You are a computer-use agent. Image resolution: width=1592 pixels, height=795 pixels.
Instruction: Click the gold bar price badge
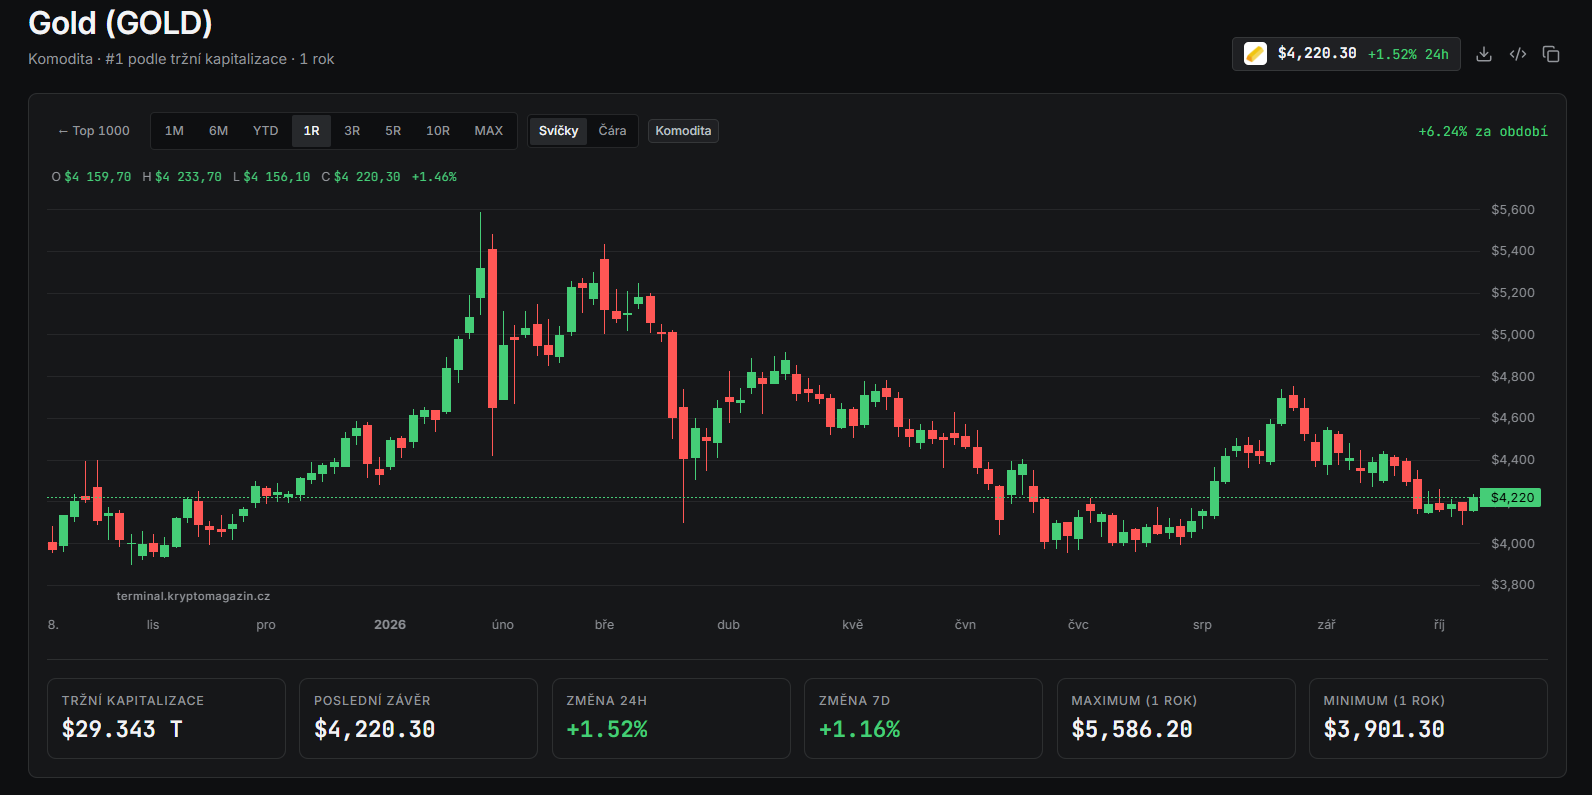click(x=1346, y=54)
